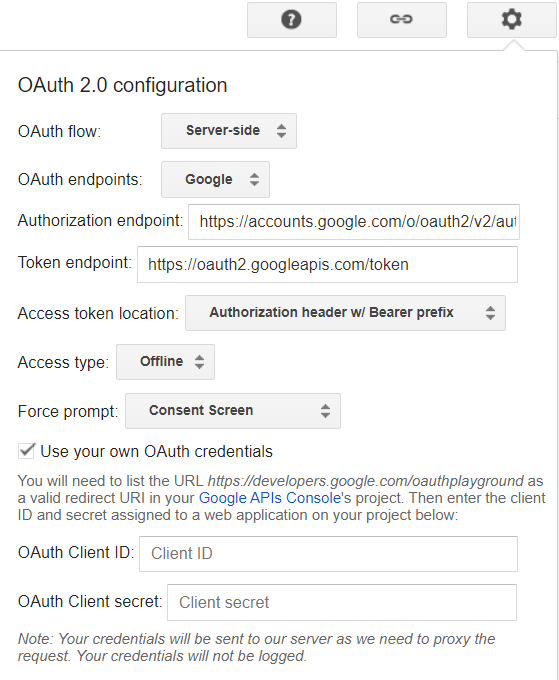
Task: Click the link chain icon button
Action: pyautogui.click(x=402, y=20)
